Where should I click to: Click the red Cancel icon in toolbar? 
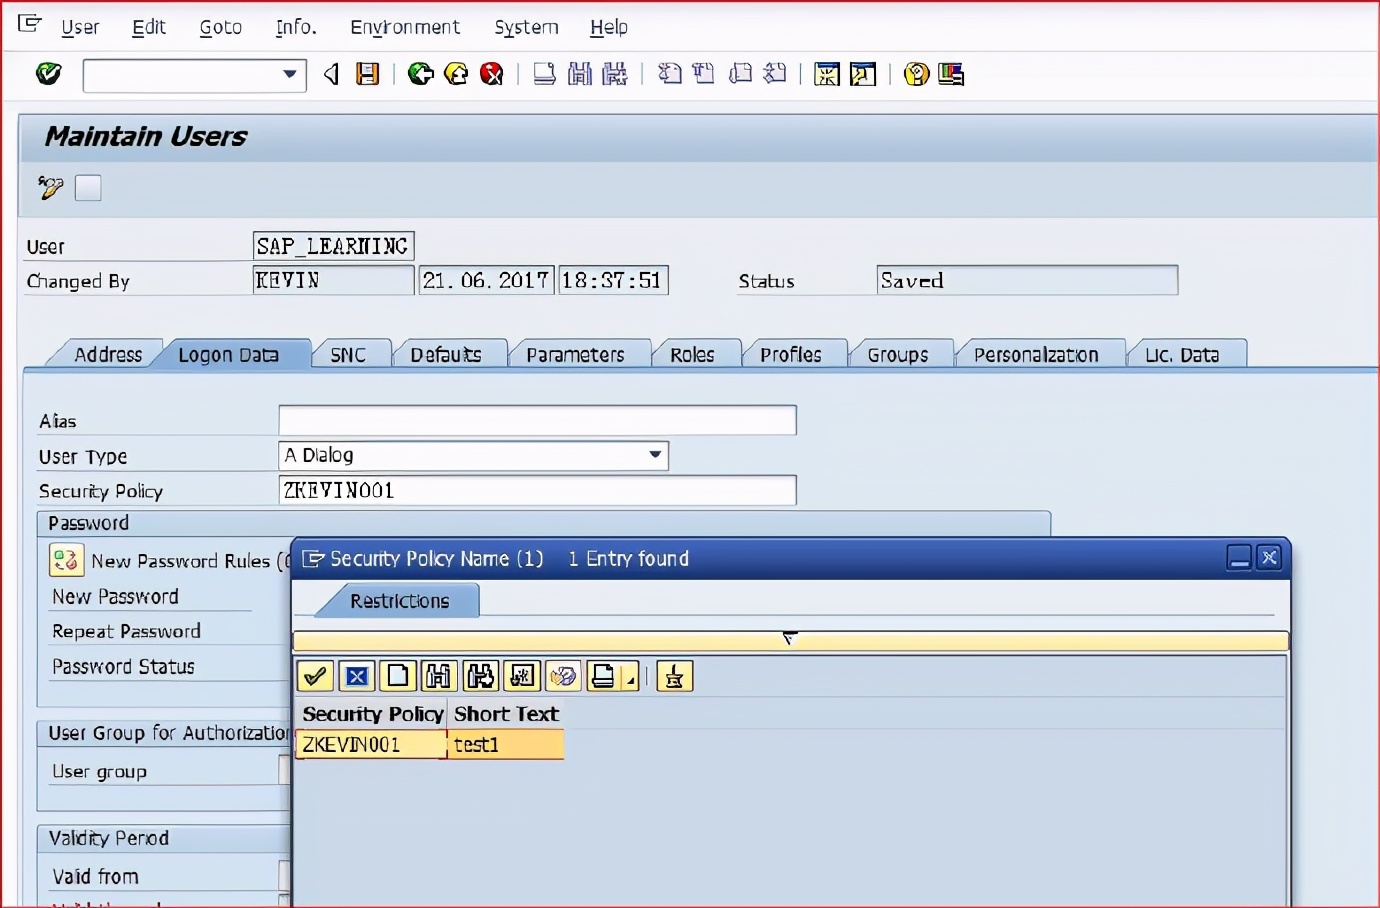coord(492,74)
